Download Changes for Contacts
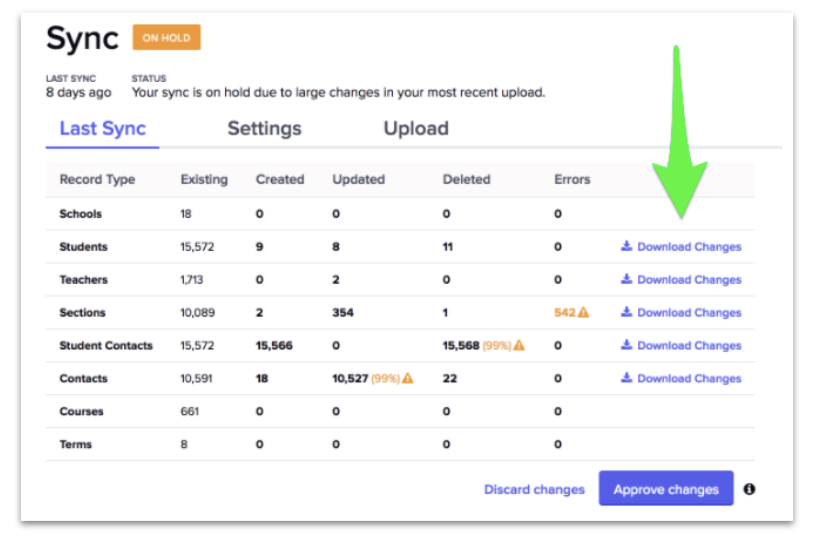The height and width of the screenshot is (546, 816). tap(681, 378)
